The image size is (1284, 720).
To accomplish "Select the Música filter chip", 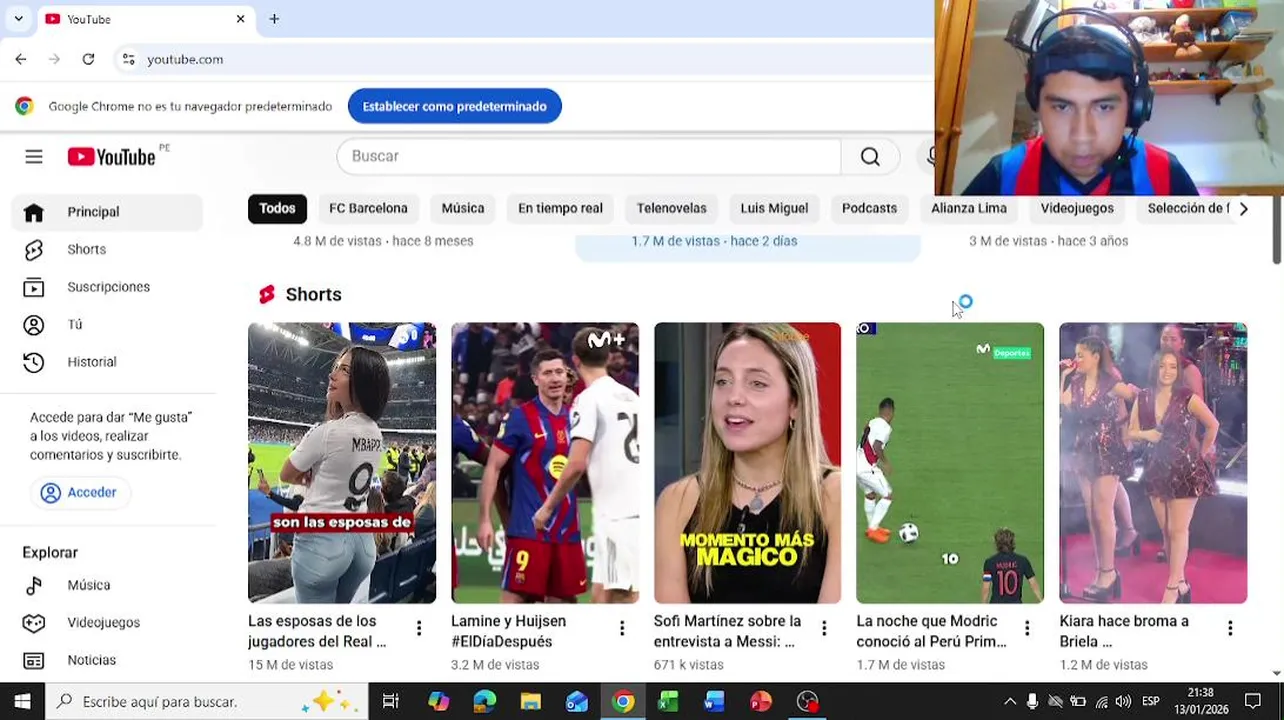I will click(463, 208).
